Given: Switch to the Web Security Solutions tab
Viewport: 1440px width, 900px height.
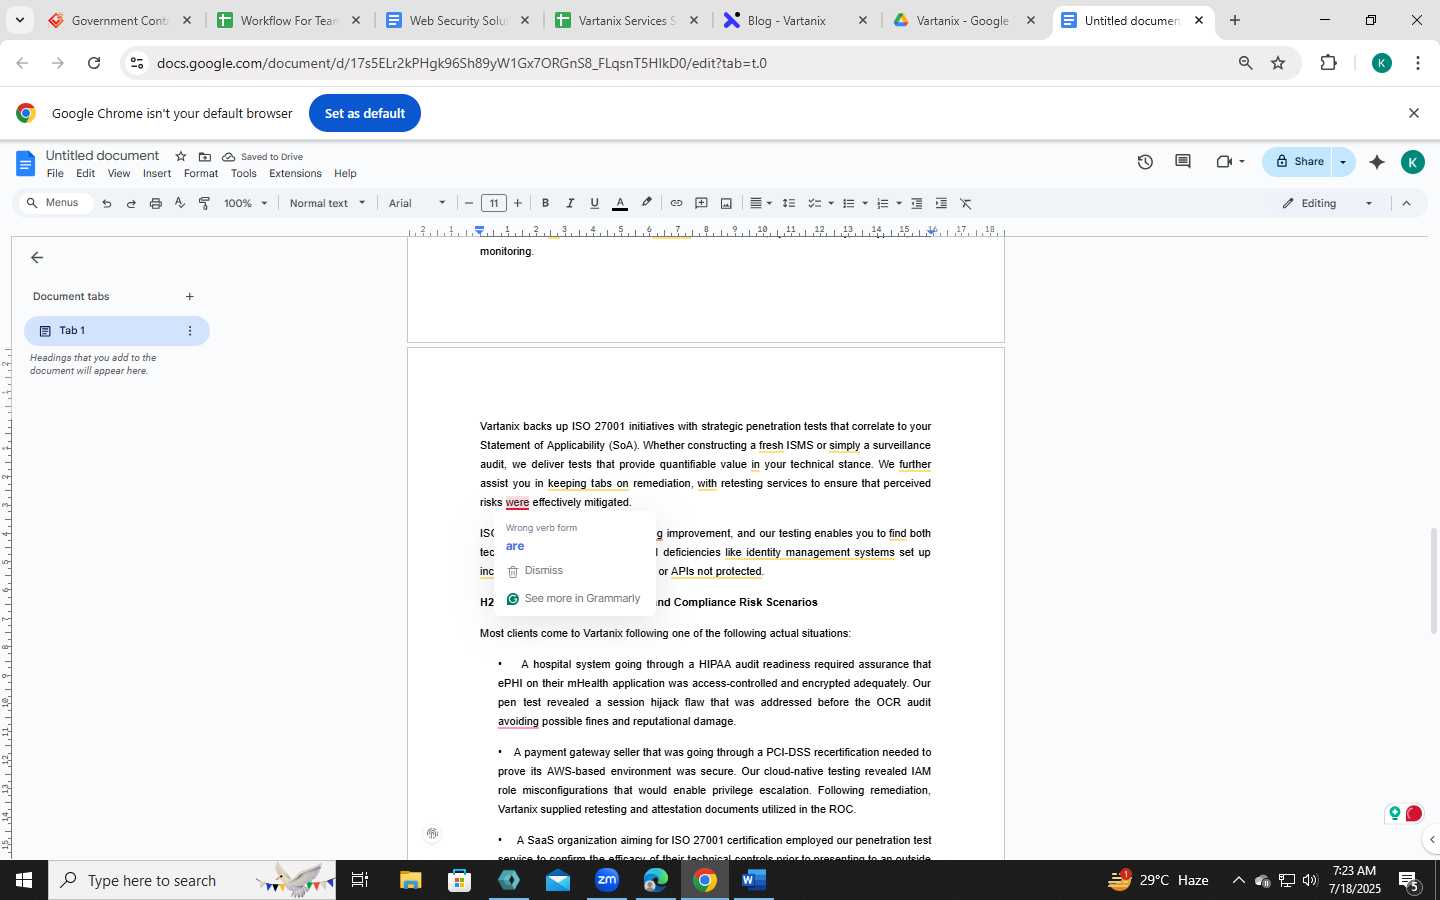Looking at the screenshot, I should pyautogui.click(x=459, y=20).
